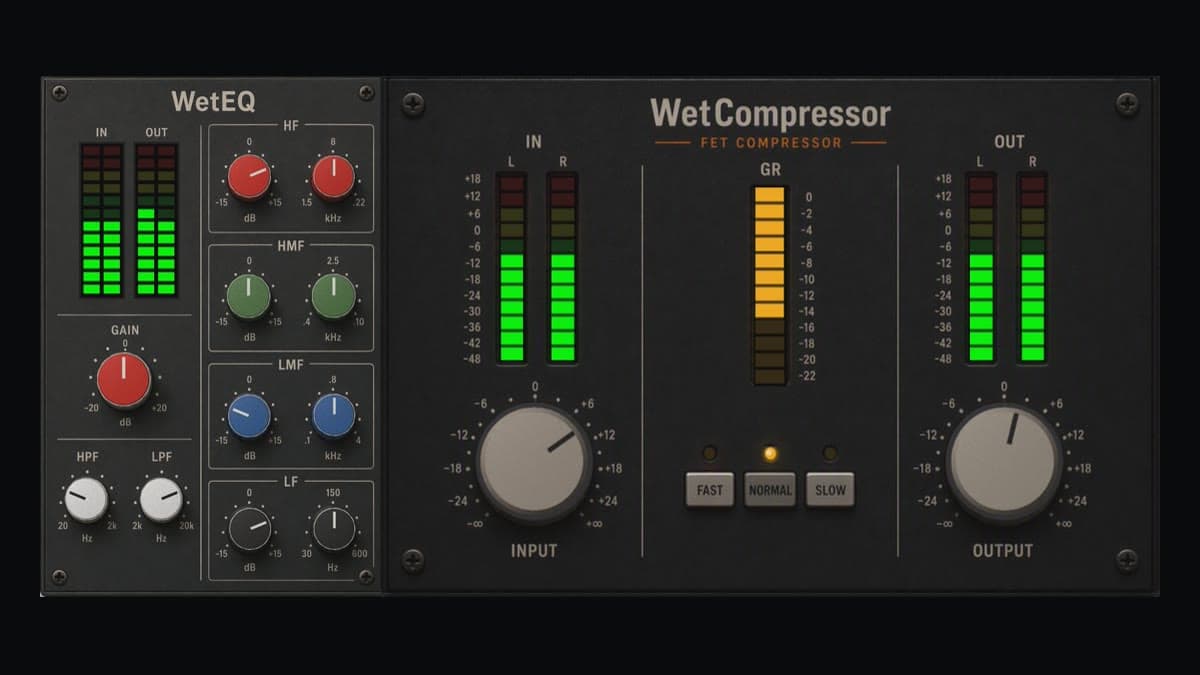The image size is (1200, 675).
Task: Click the lit LED above NORMAL
Action: click(770, 454)
